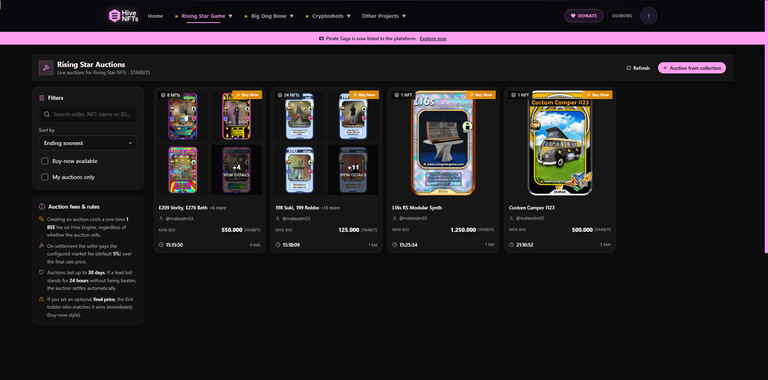
Task: Click the round question mark help icon
Action: tap(648, 16)
